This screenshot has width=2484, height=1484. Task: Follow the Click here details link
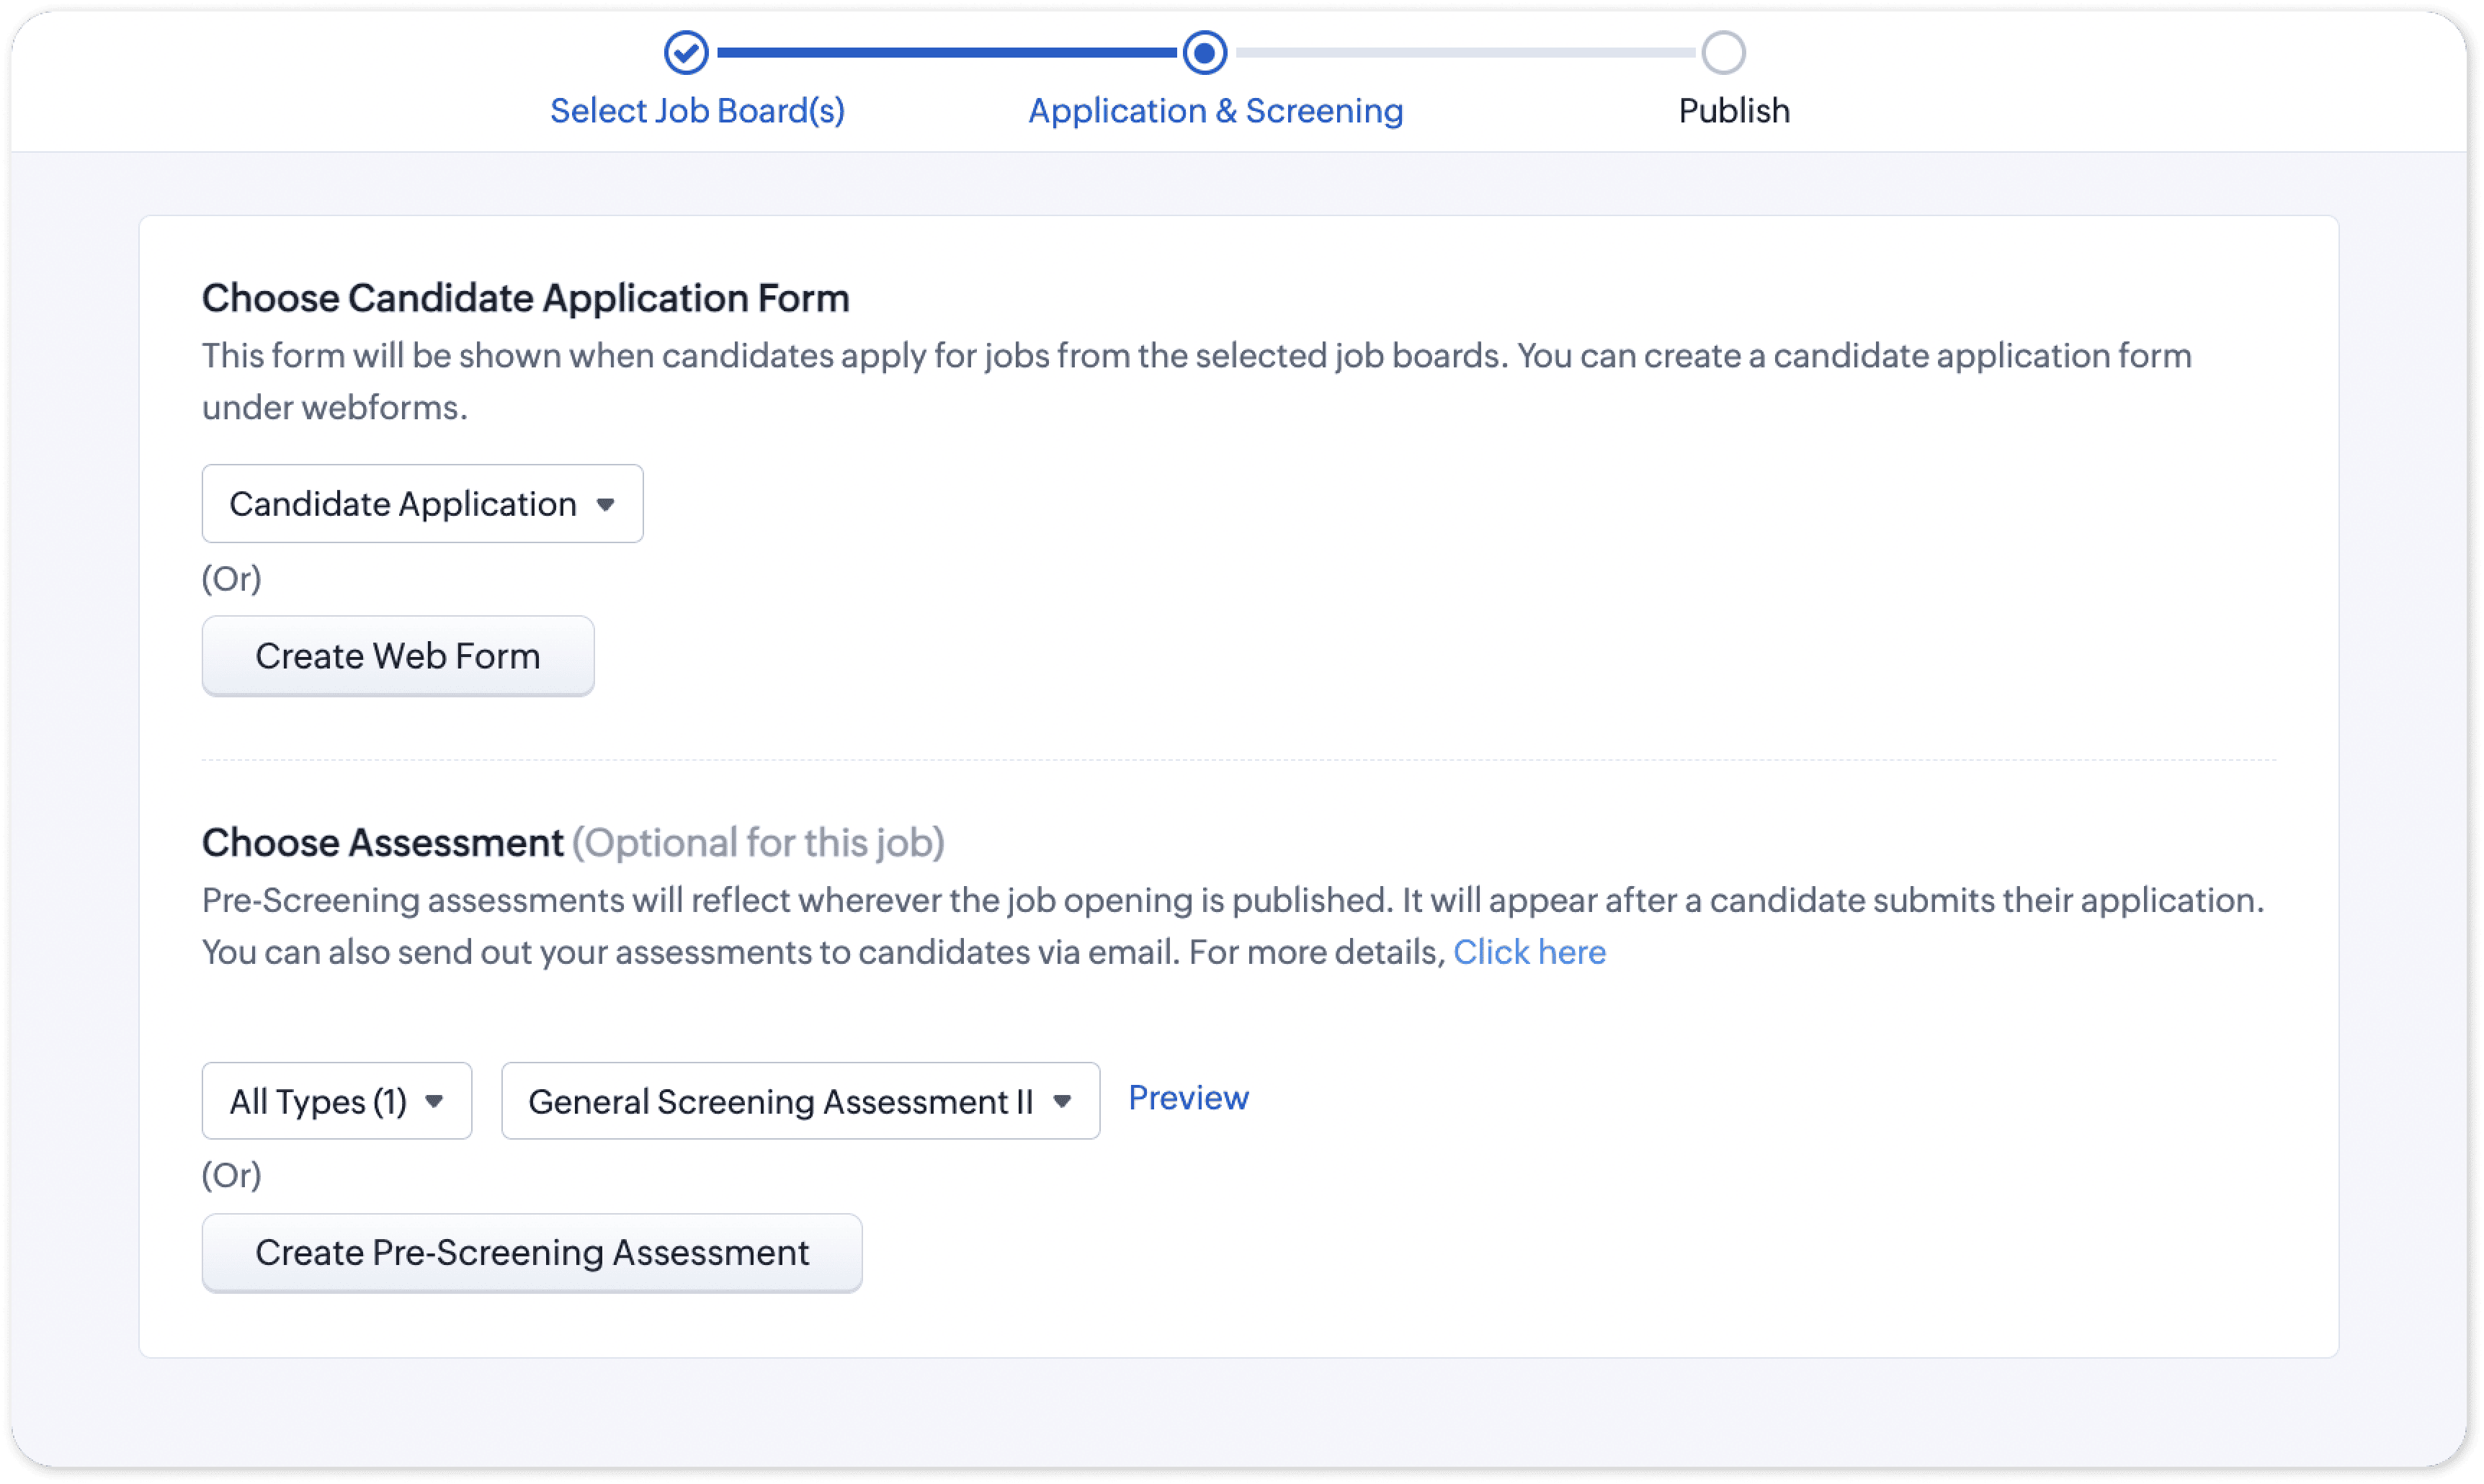point(1529,952)
